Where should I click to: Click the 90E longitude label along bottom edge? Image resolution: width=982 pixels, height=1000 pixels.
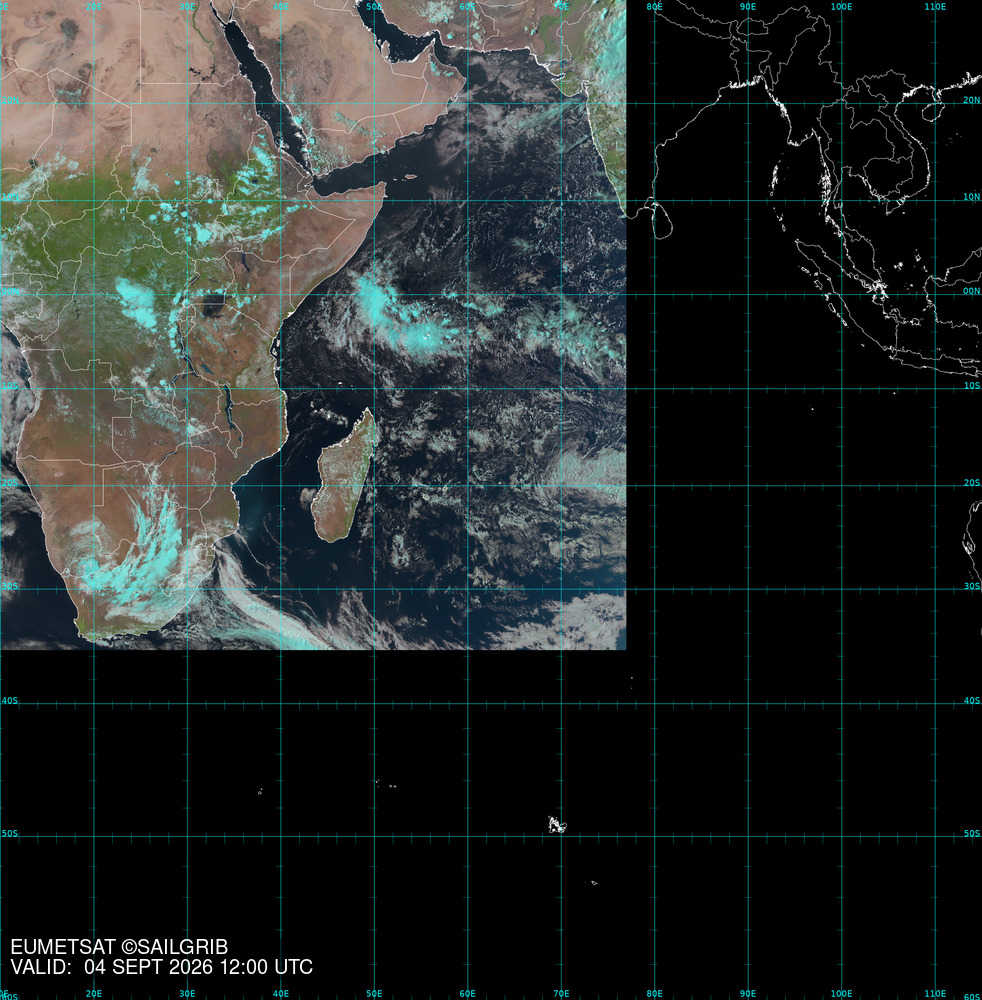pos(748,994)
